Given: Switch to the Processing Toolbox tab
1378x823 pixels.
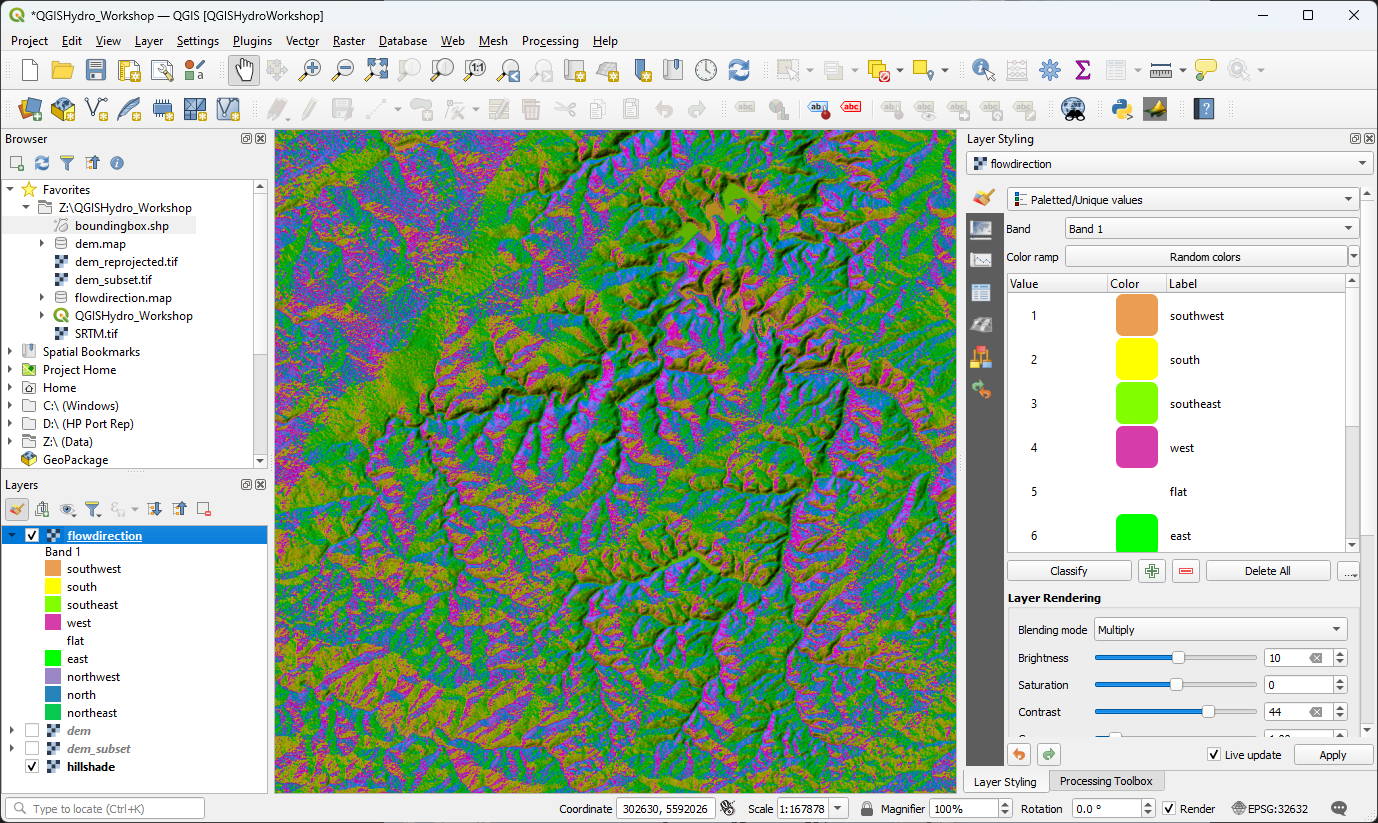Looking at the screenshot, I should coord(1106,781).
